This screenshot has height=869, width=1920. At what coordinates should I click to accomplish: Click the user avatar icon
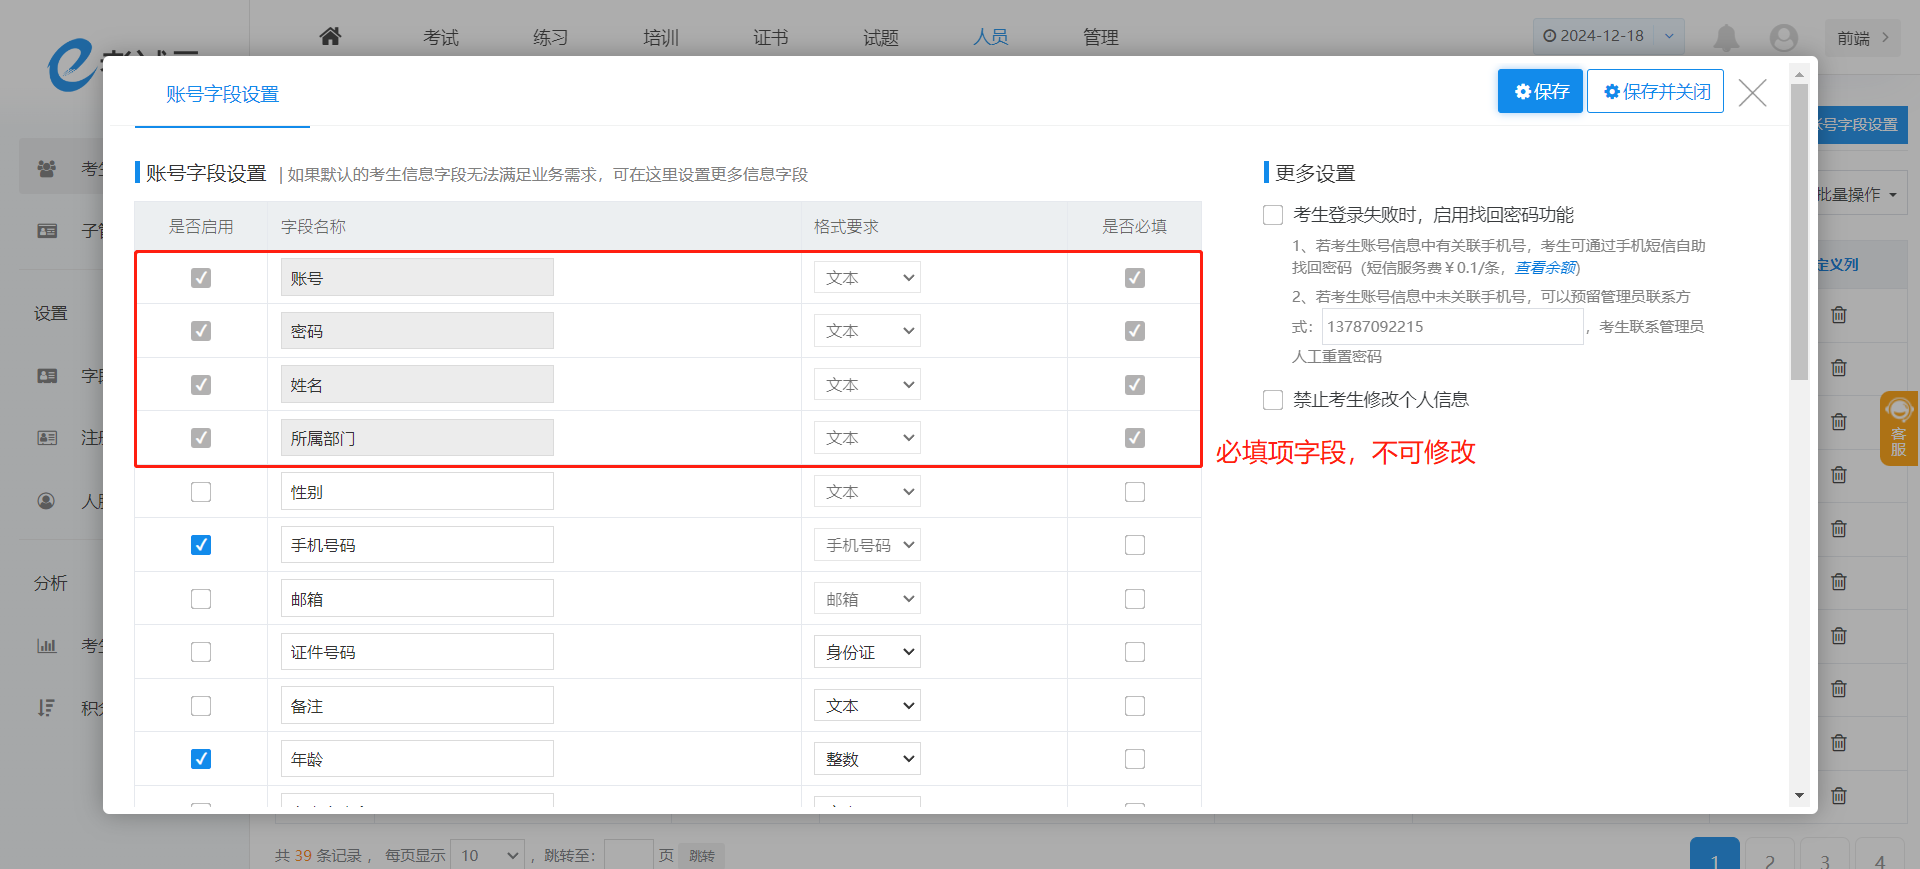point(1783,38)
